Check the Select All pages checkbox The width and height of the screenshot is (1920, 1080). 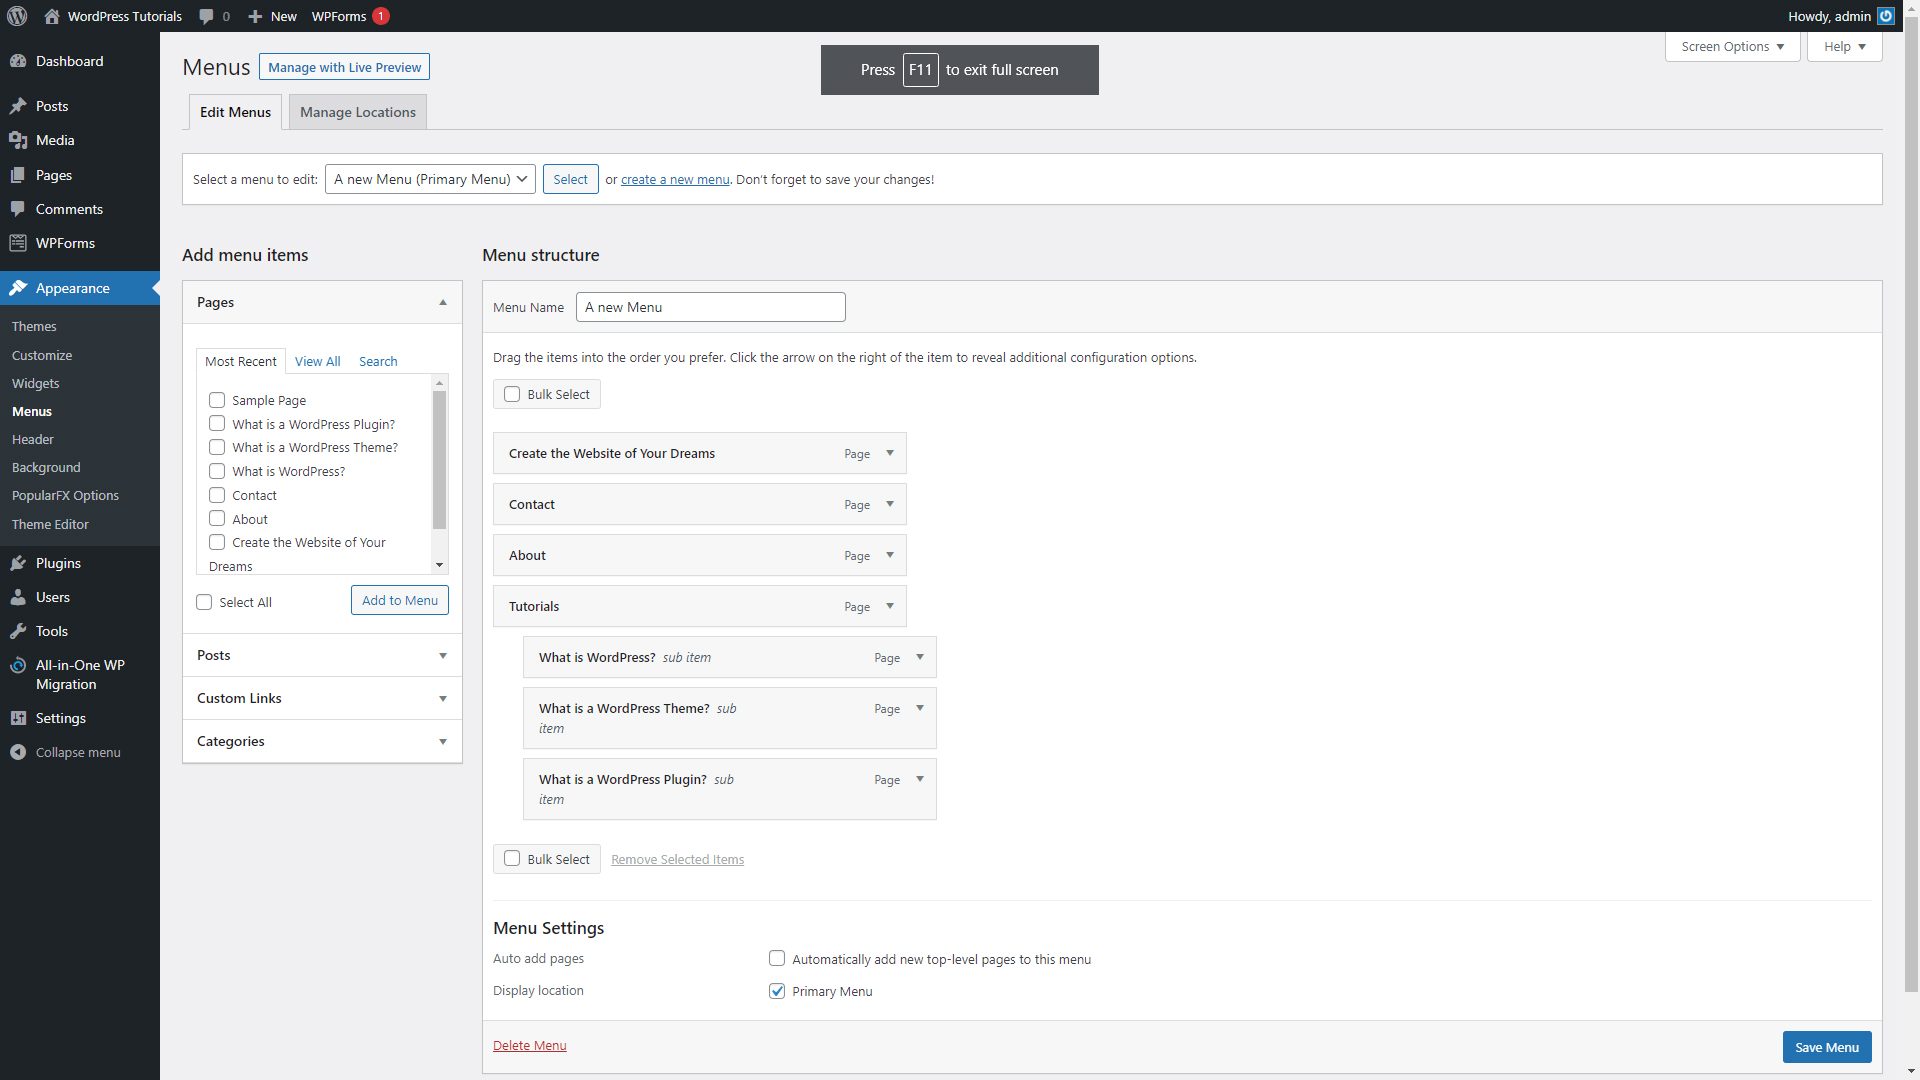(x=203, y=601)
